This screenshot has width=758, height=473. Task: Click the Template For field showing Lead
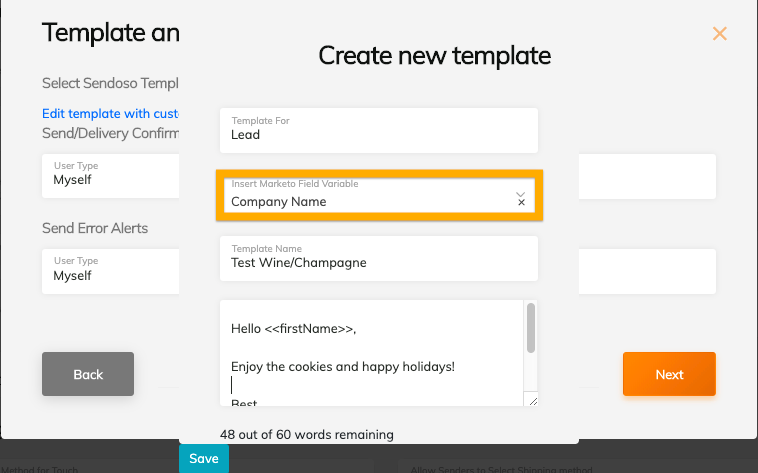(x=378, y=129)
